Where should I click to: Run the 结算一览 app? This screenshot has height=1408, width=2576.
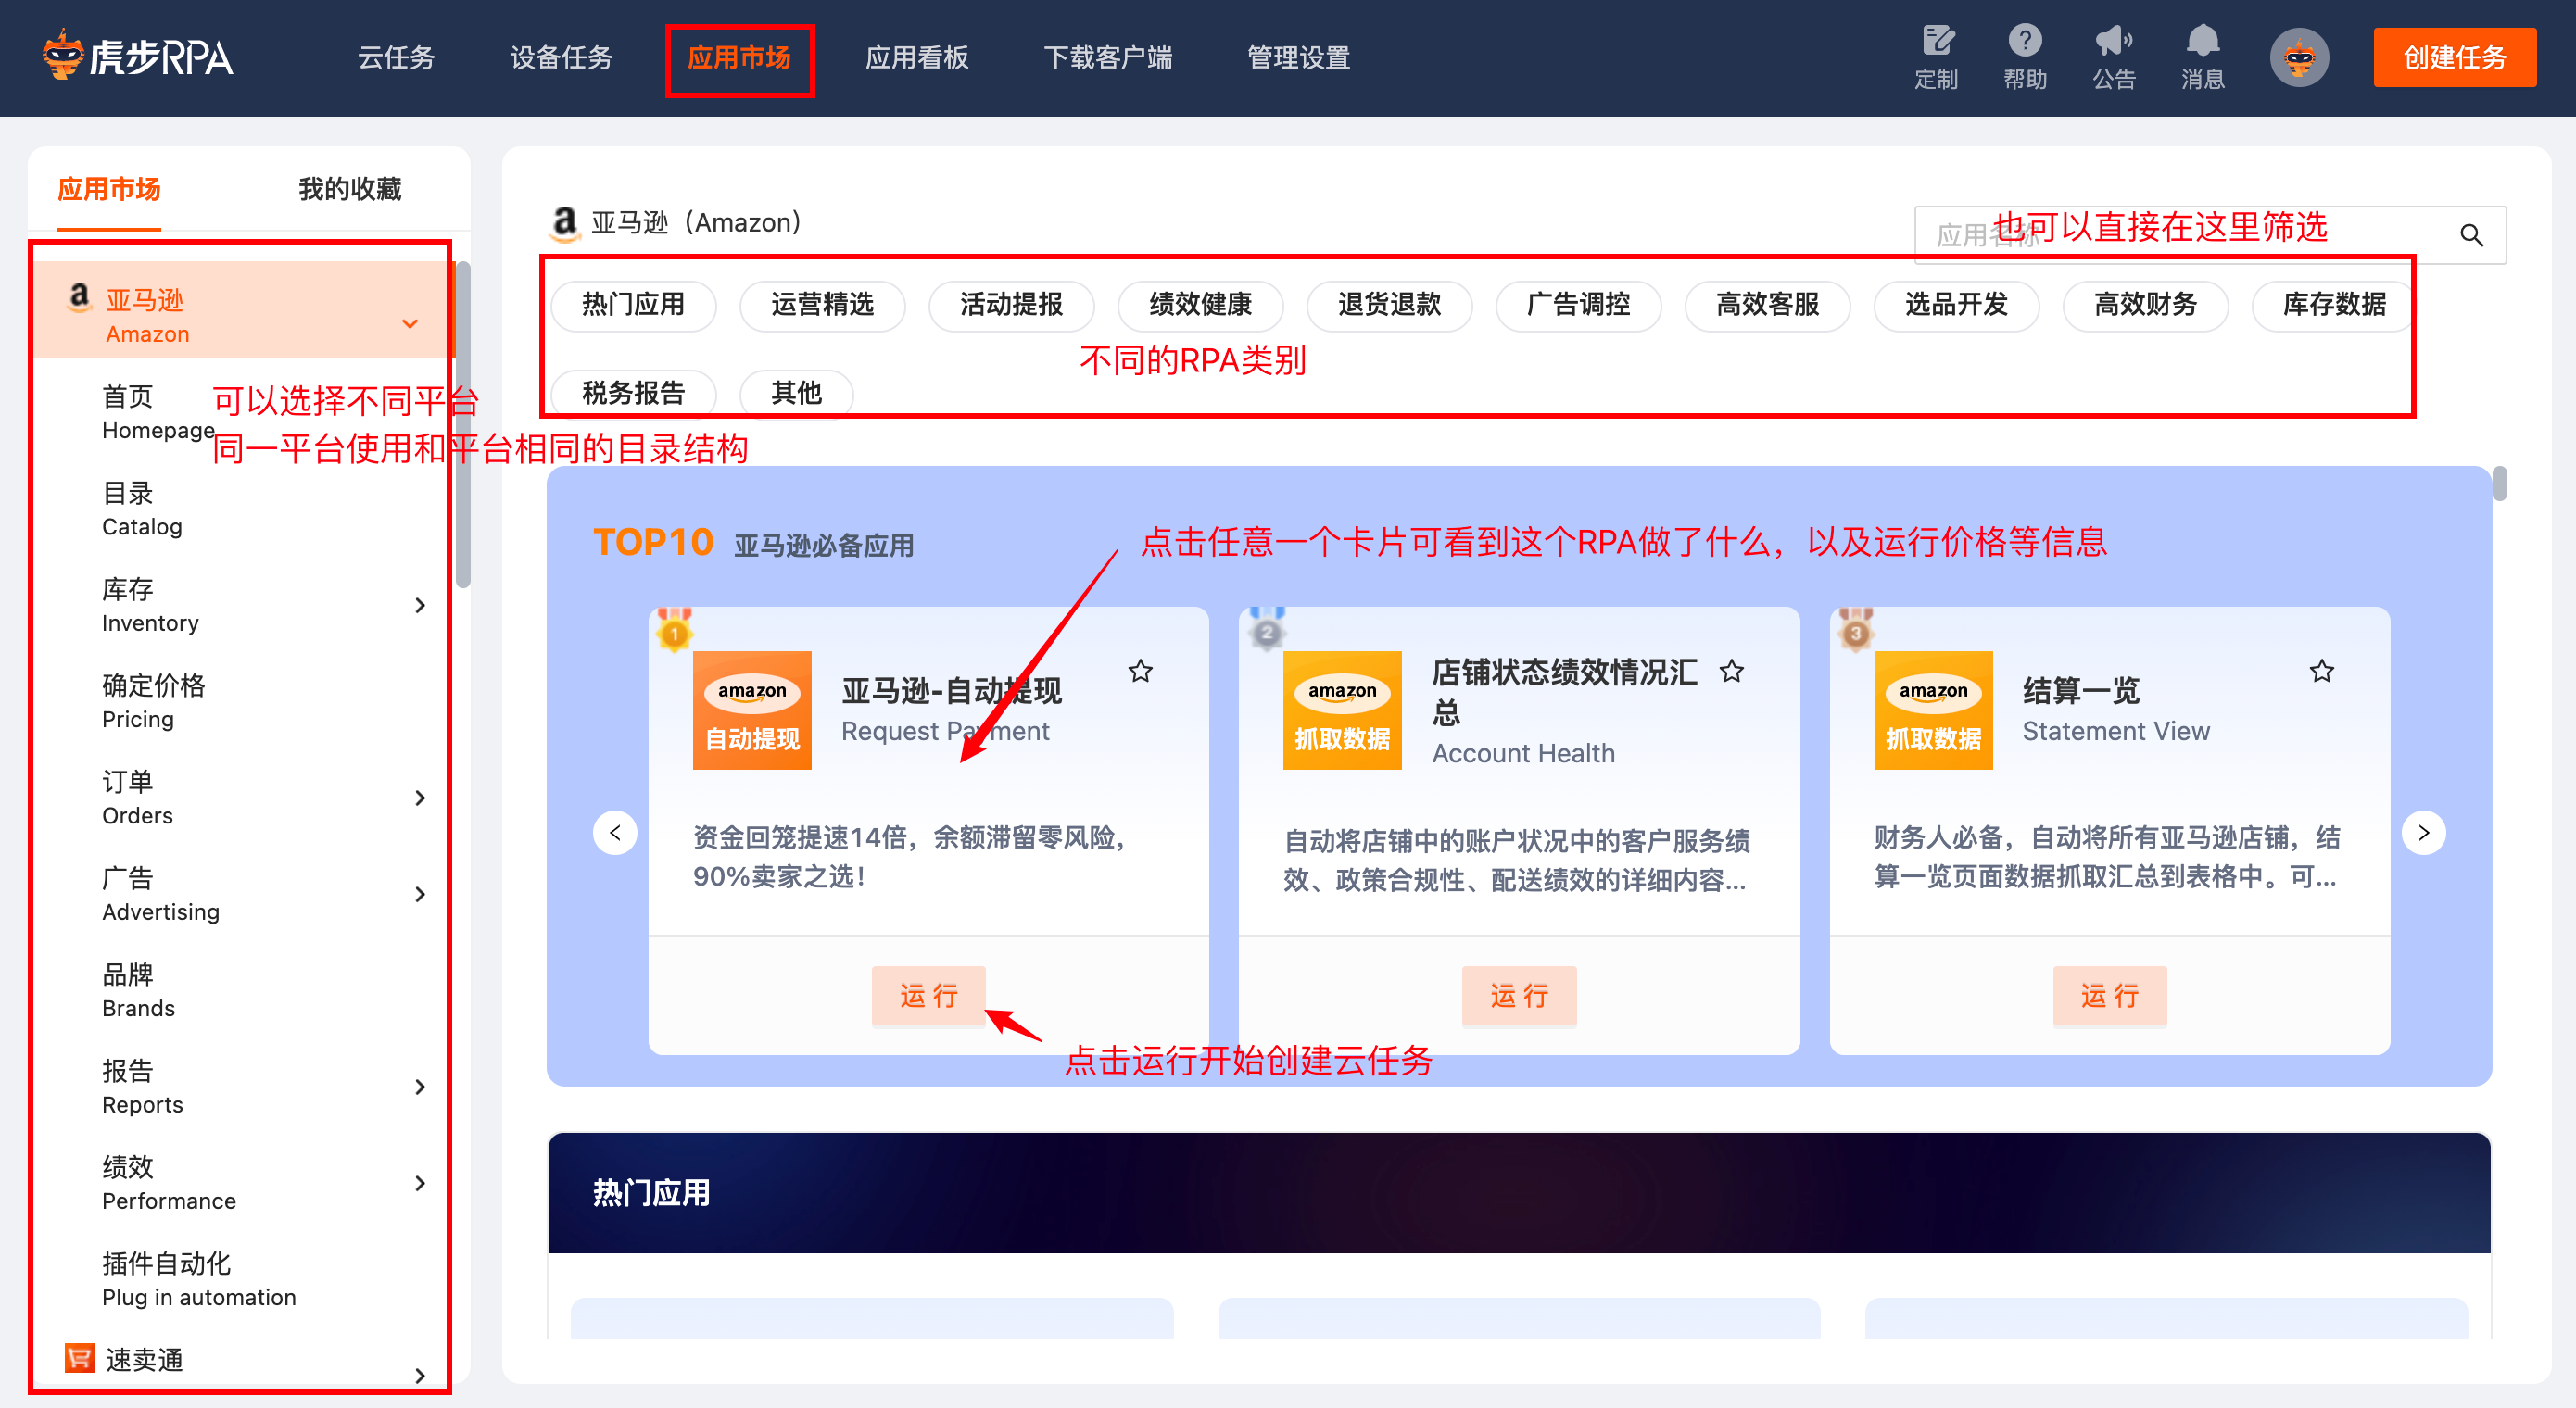2110,995
